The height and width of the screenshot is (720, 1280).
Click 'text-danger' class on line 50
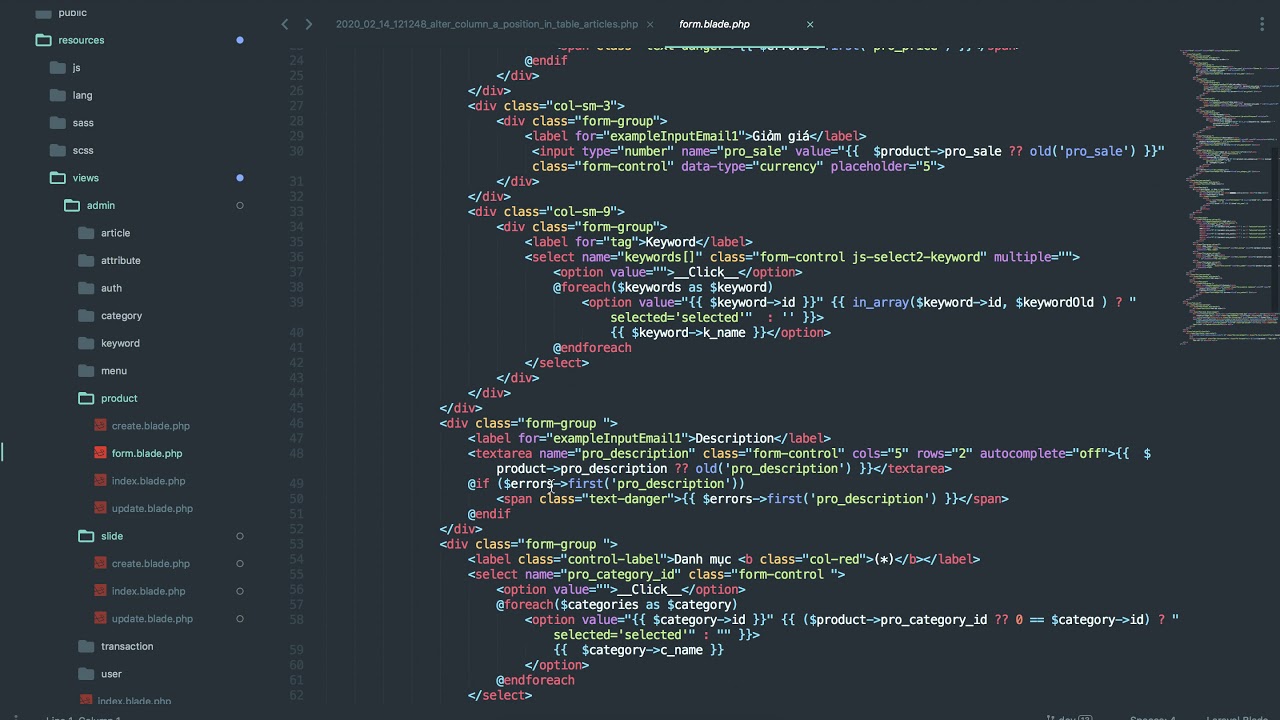pos(628,499)
